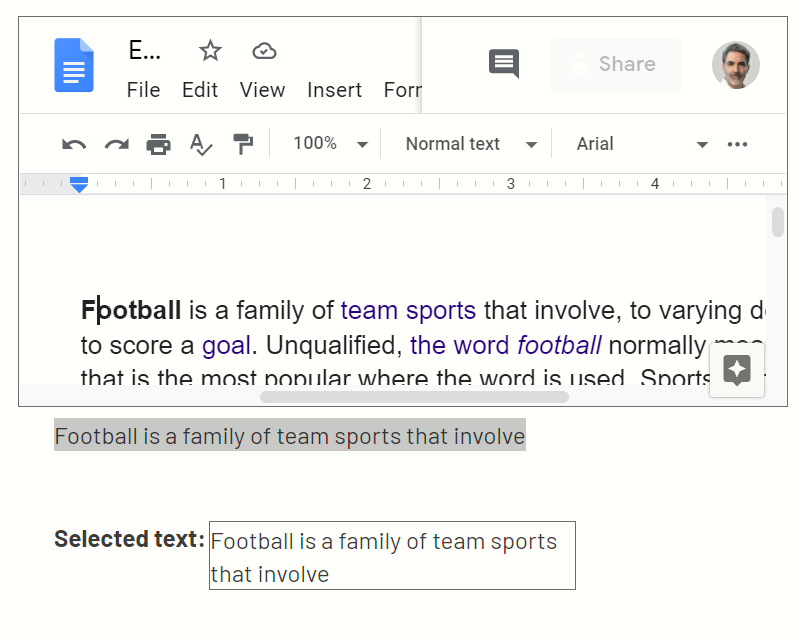Click the highlighted Football sentence below document
This screenshot has height=639, width=804.
click(290, 435)
